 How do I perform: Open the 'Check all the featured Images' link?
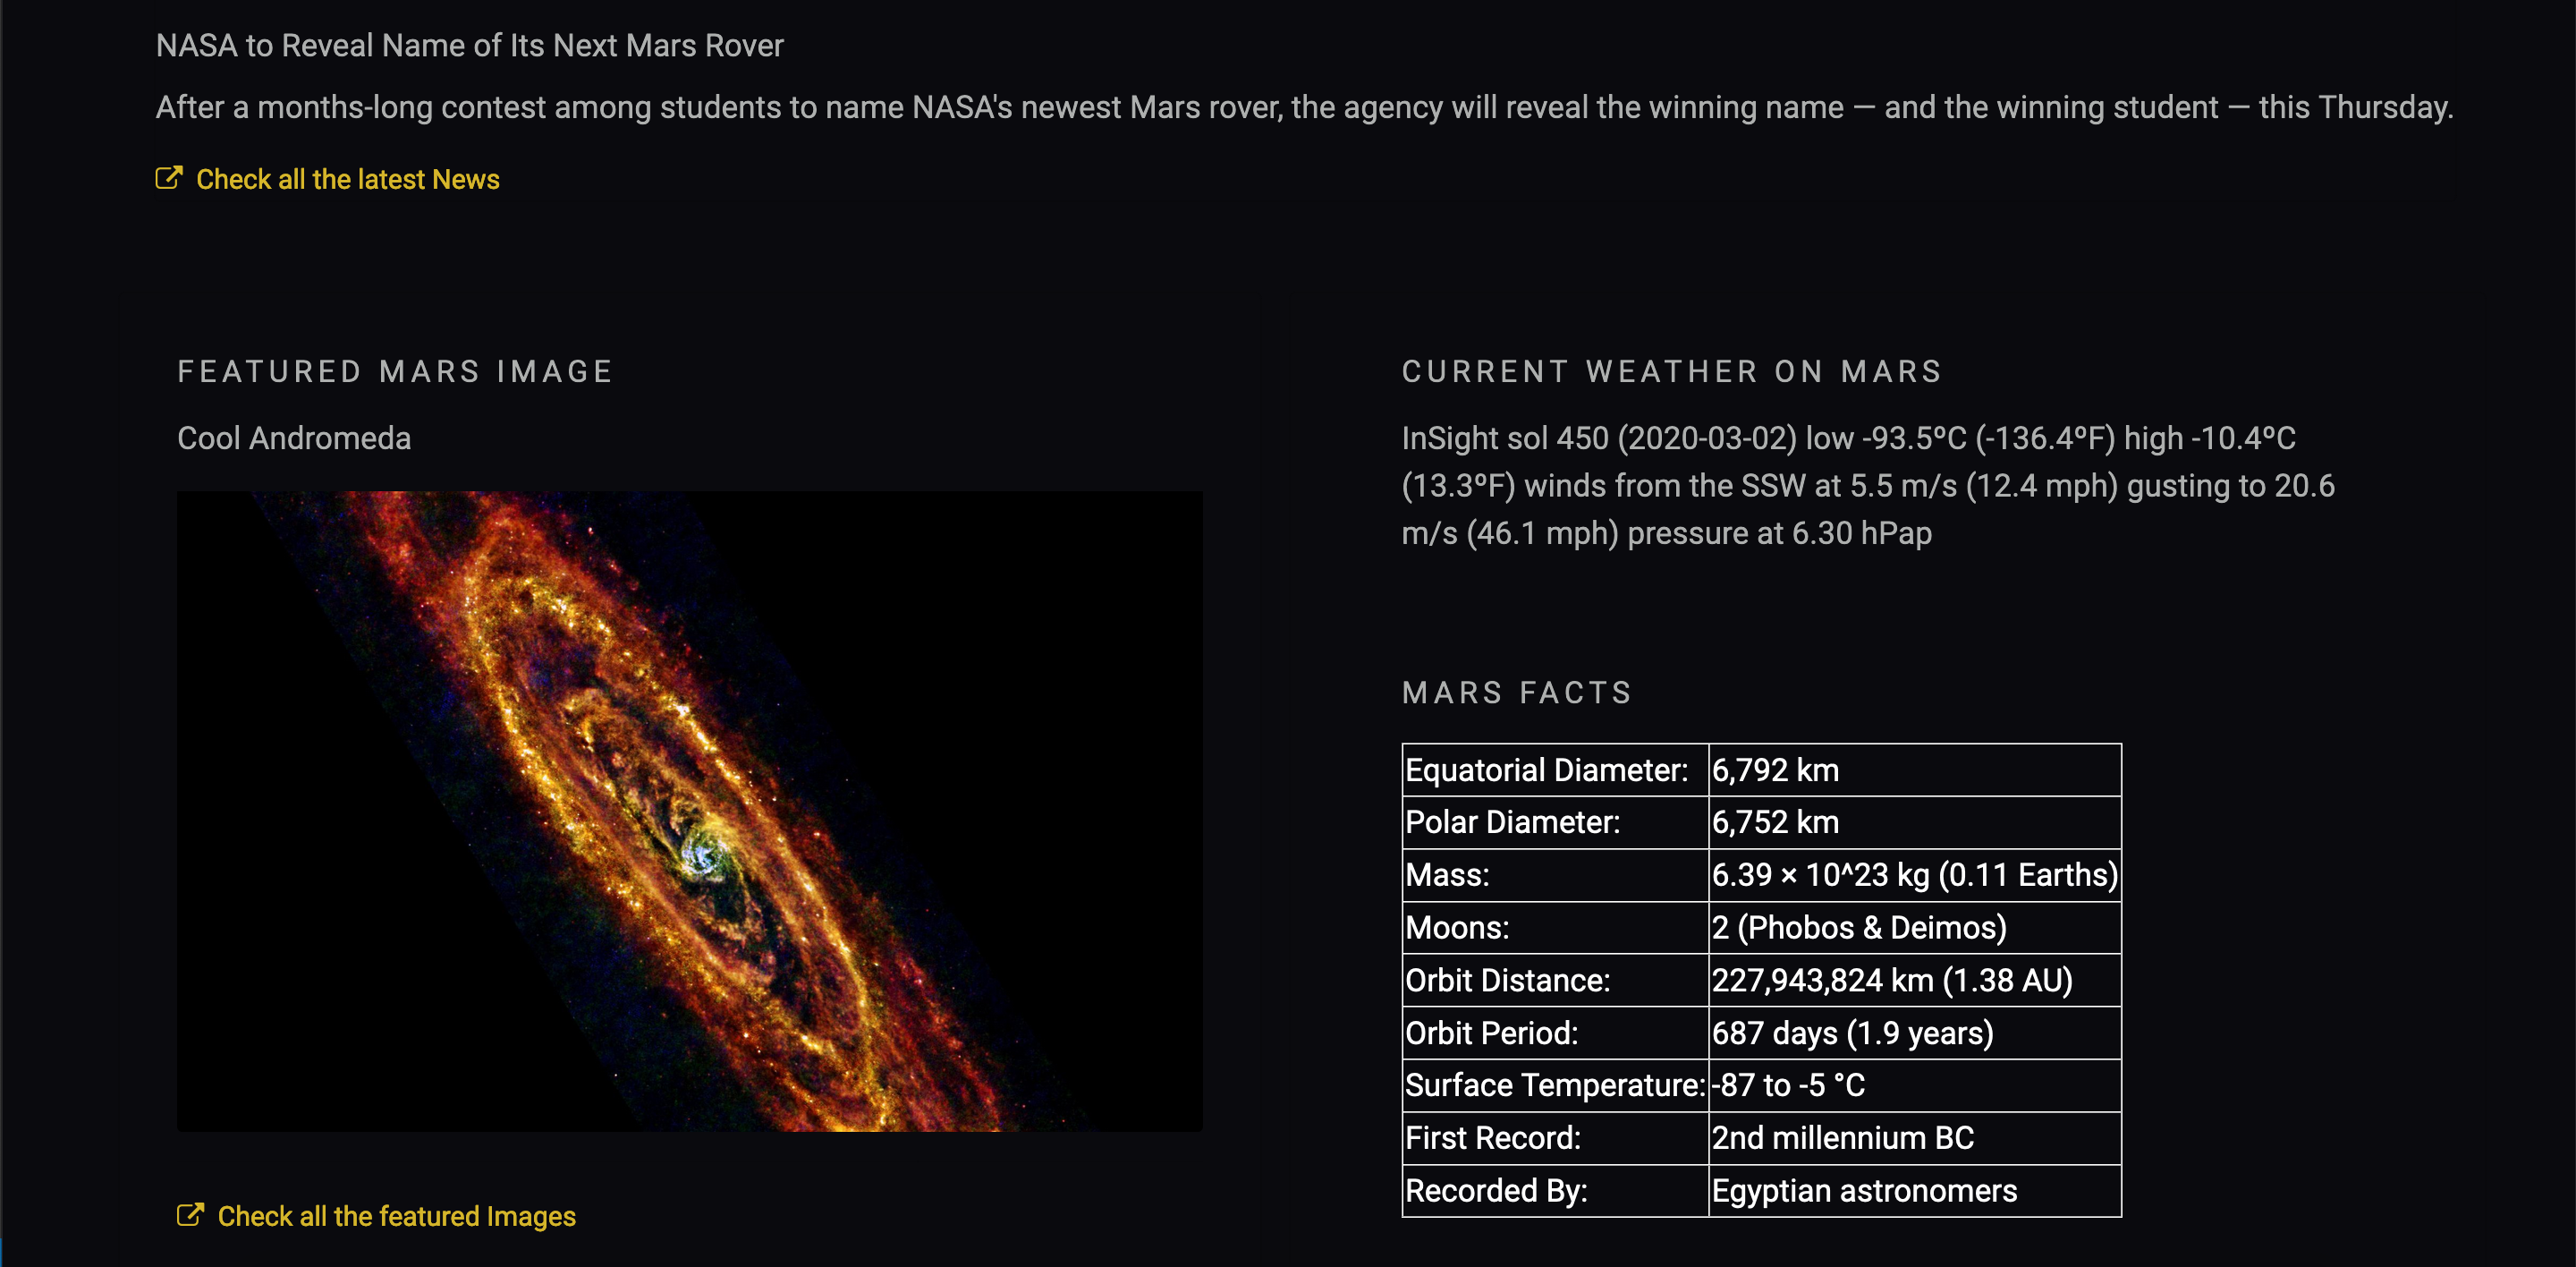click(396, 1216)
